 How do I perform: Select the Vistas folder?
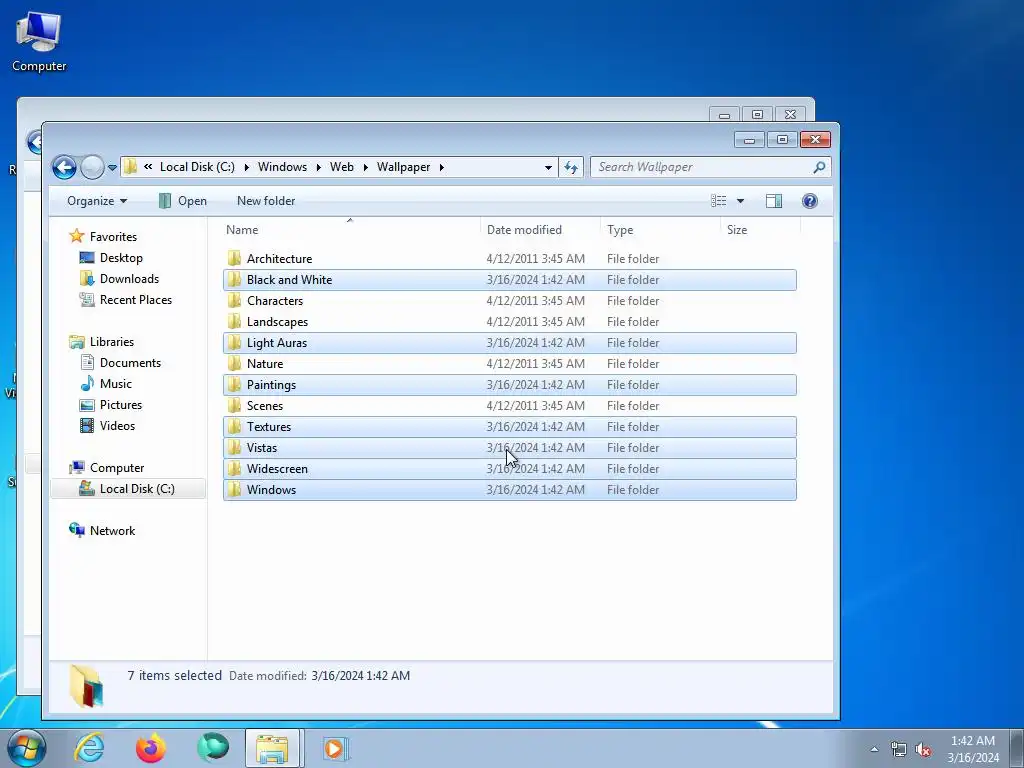509,447
